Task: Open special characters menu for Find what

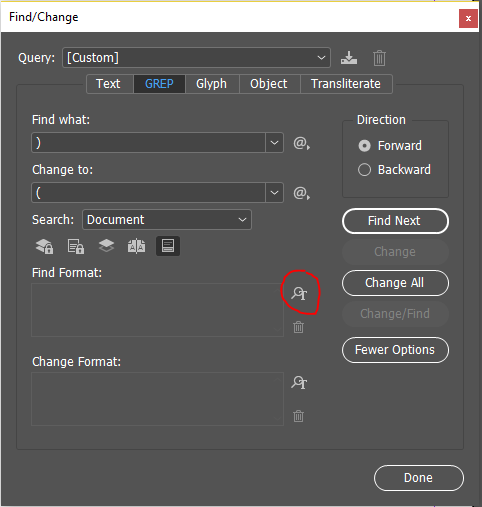Action: pyautogui.click(x=301, y=143)
